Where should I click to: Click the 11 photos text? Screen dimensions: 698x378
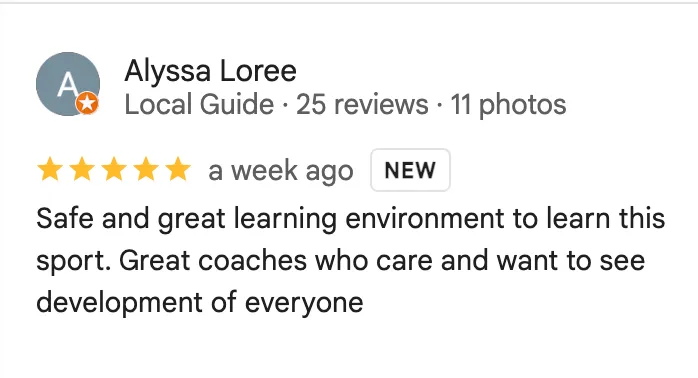coord(508,105)
